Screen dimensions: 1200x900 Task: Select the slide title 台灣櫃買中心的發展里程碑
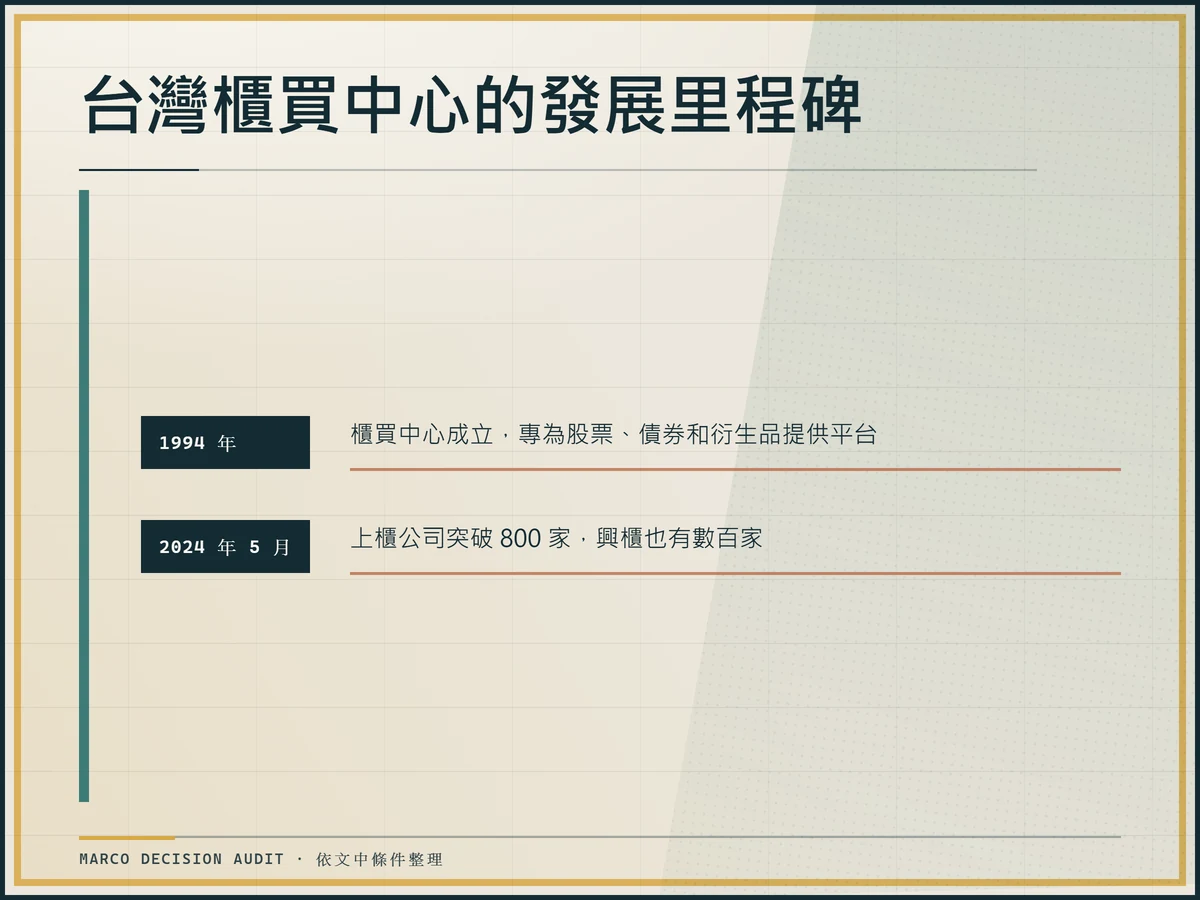click(x=470, y=106)
